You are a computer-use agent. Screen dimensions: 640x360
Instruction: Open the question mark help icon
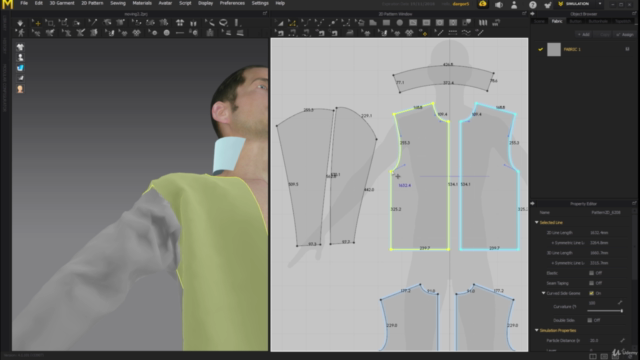click(x=533, y=4)
